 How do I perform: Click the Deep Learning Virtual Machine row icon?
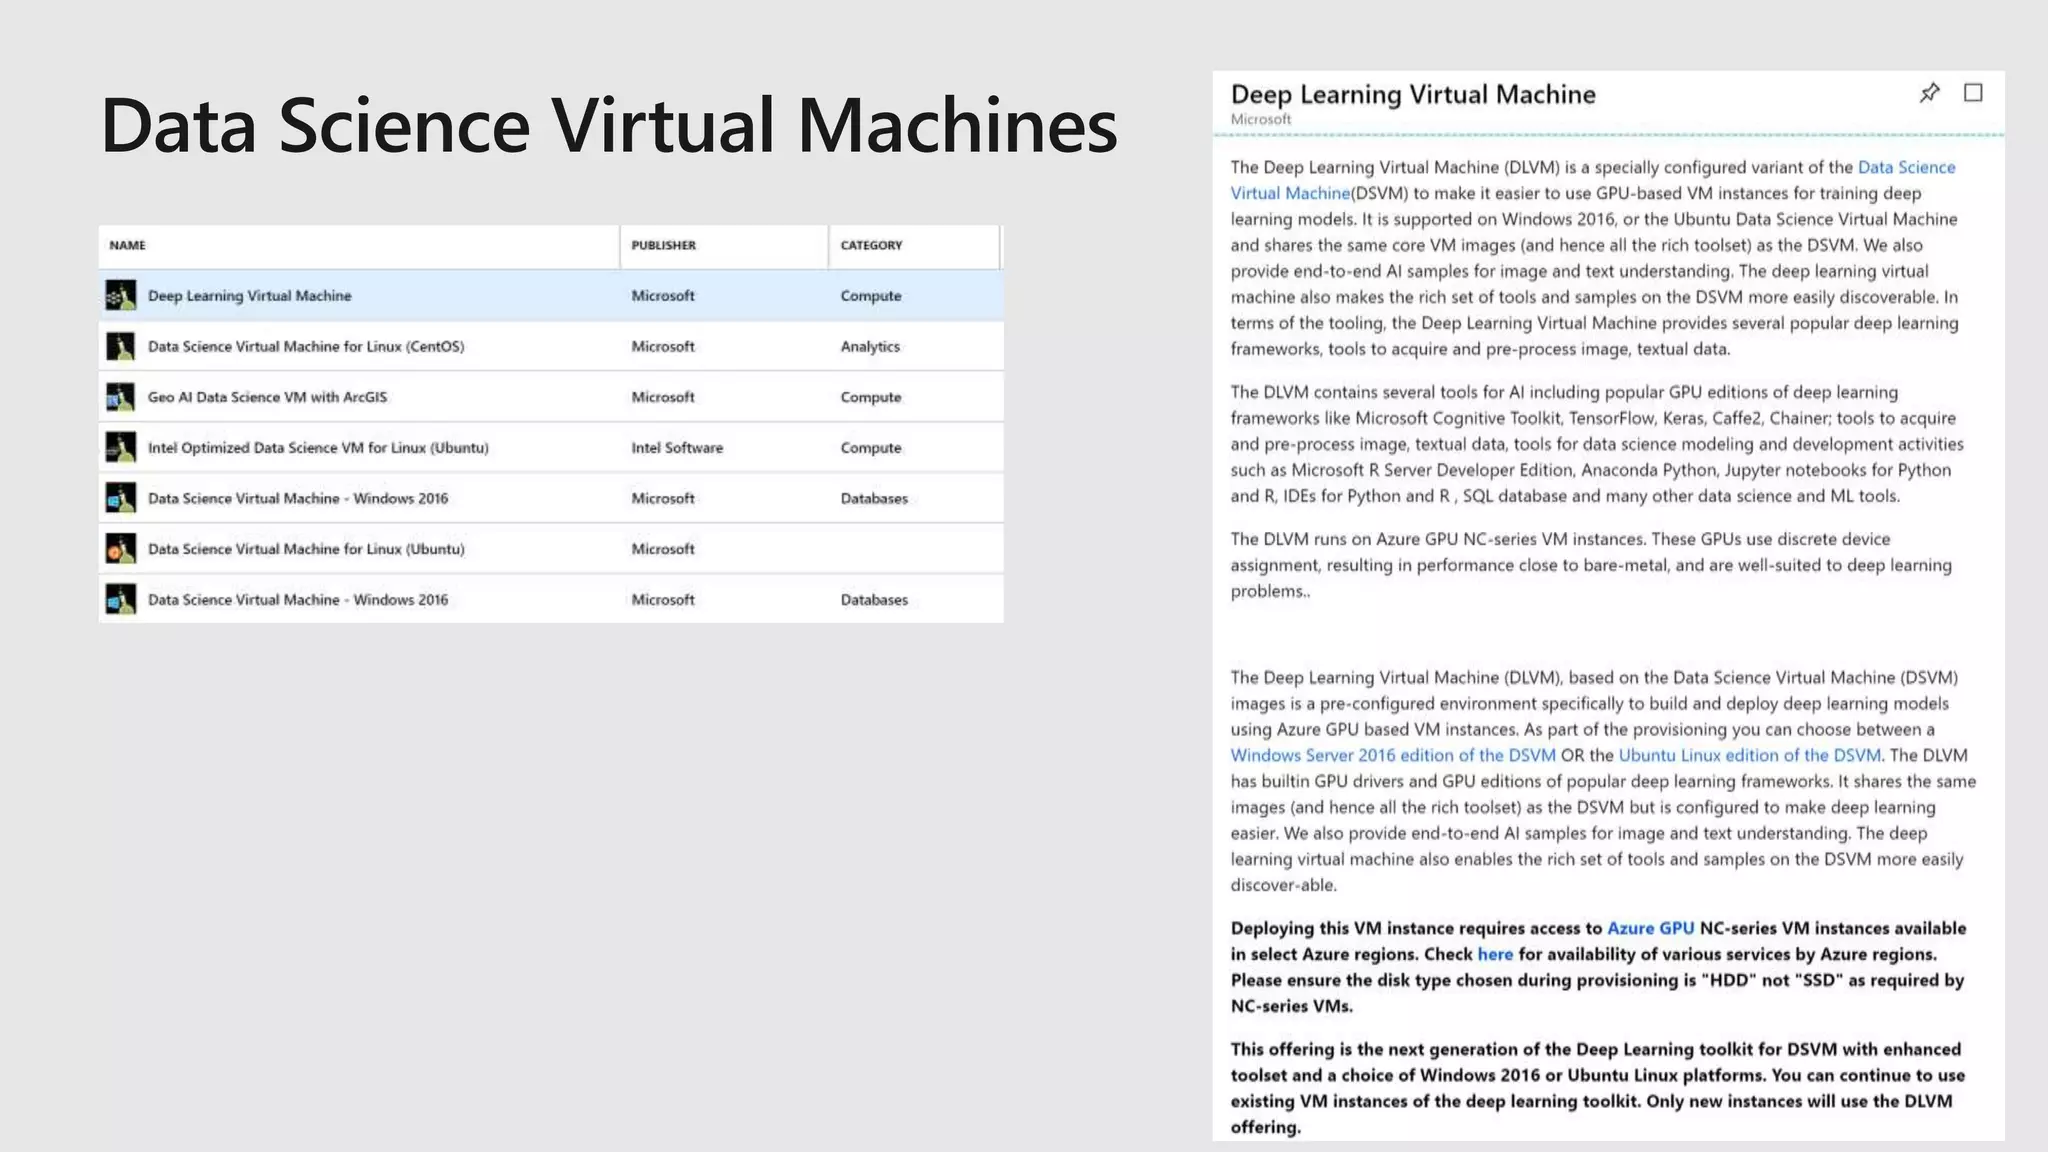coord(121,296)
